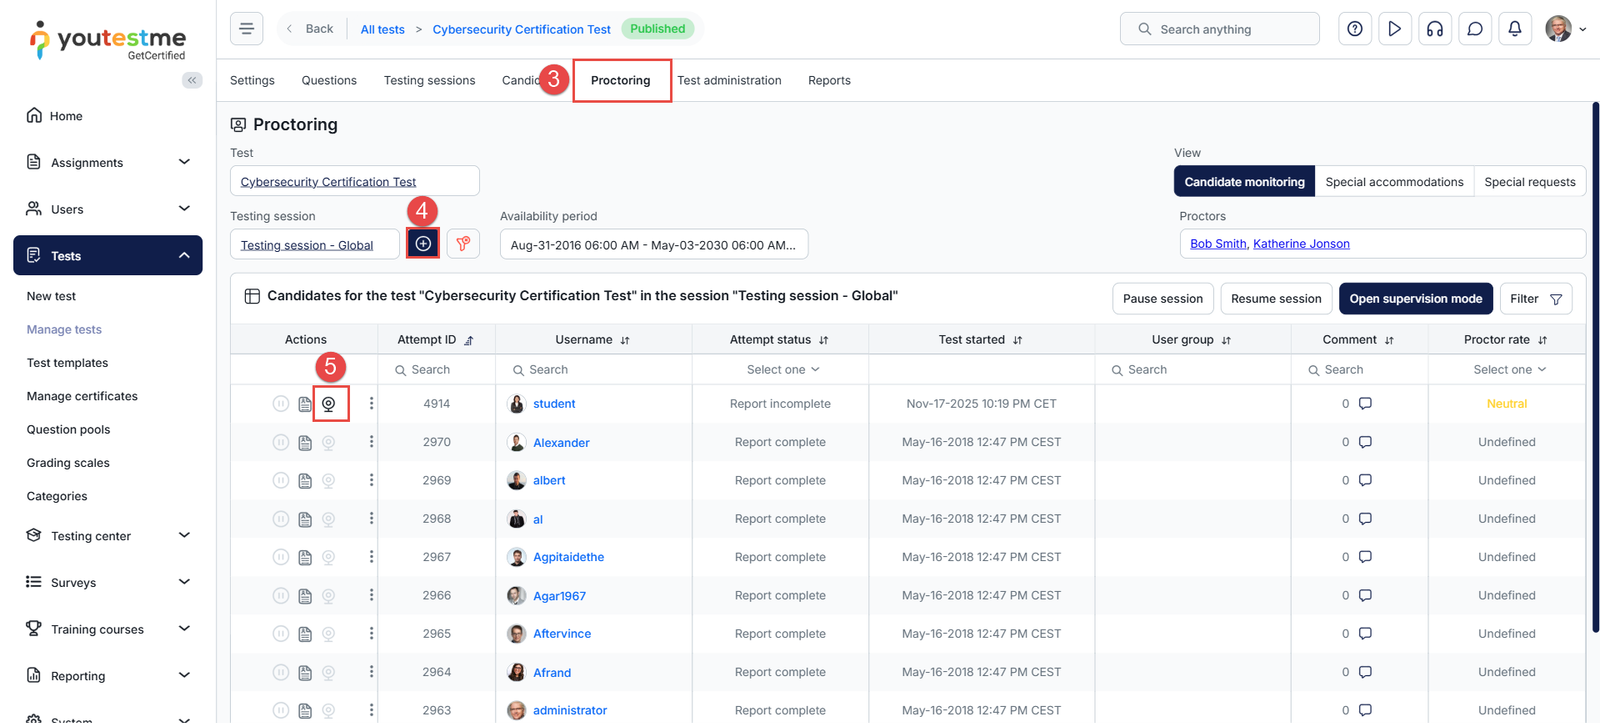Open three-dot actions menu for Alexander
Viewport: 1600px width, 723px height.
371,442
